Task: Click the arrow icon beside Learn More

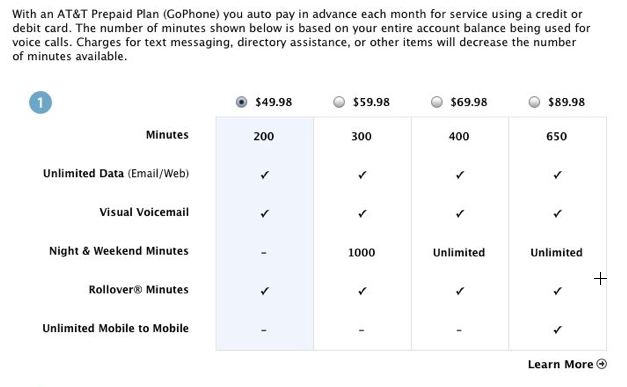Action: click(601, 364)
